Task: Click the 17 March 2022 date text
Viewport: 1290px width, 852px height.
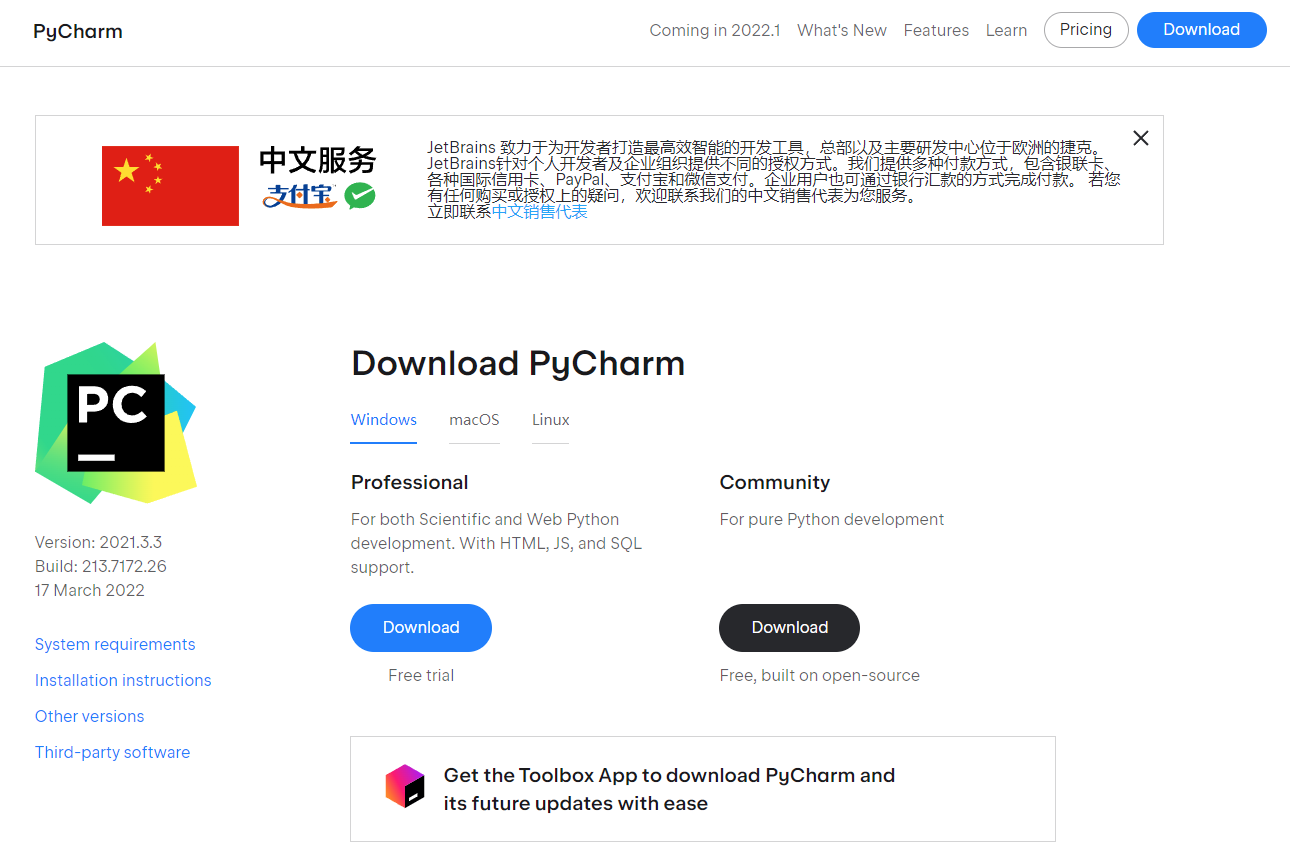Action: click(90, 591)
